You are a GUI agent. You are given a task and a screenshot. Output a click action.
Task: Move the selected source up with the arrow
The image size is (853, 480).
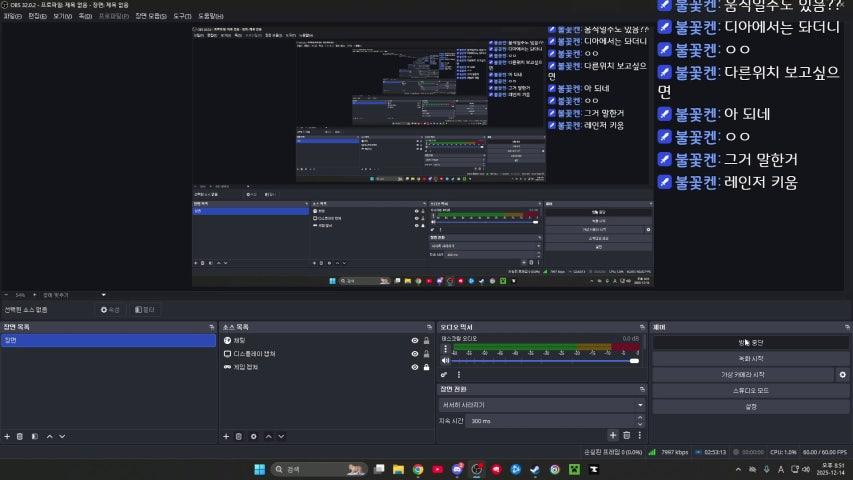tap(267, 436)
